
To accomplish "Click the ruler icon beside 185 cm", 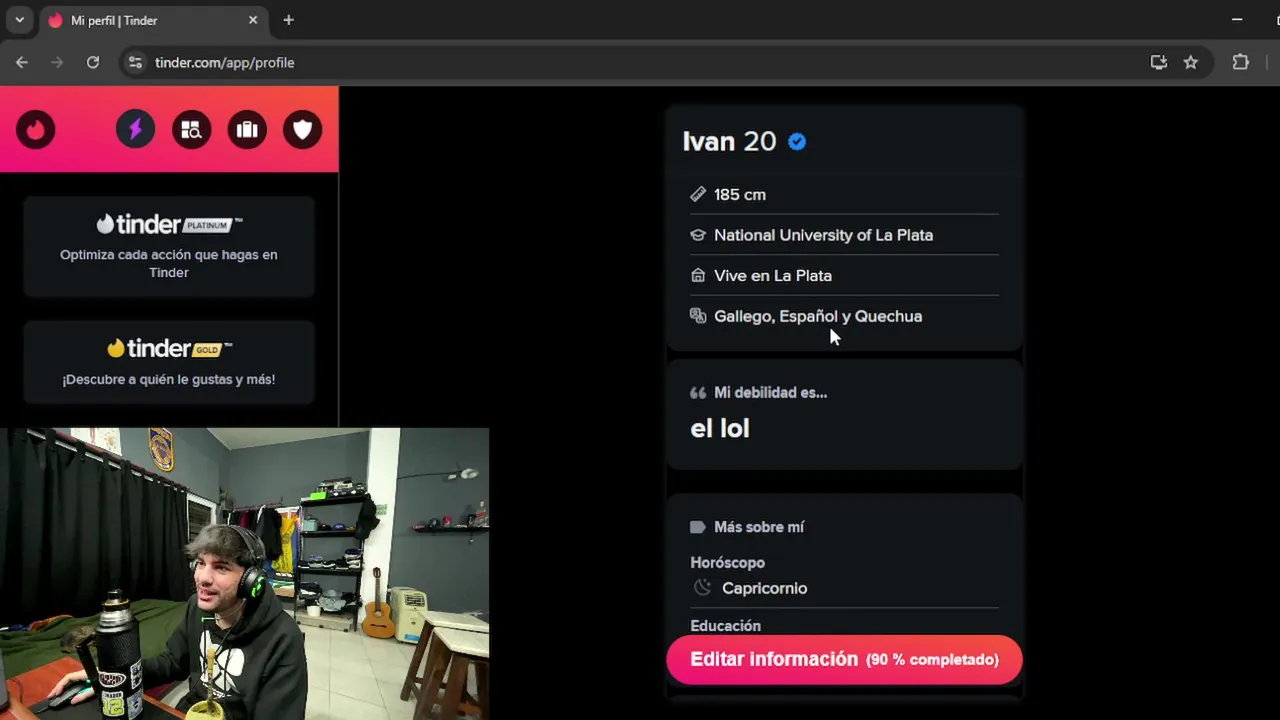I will click(x=698, y=194).
